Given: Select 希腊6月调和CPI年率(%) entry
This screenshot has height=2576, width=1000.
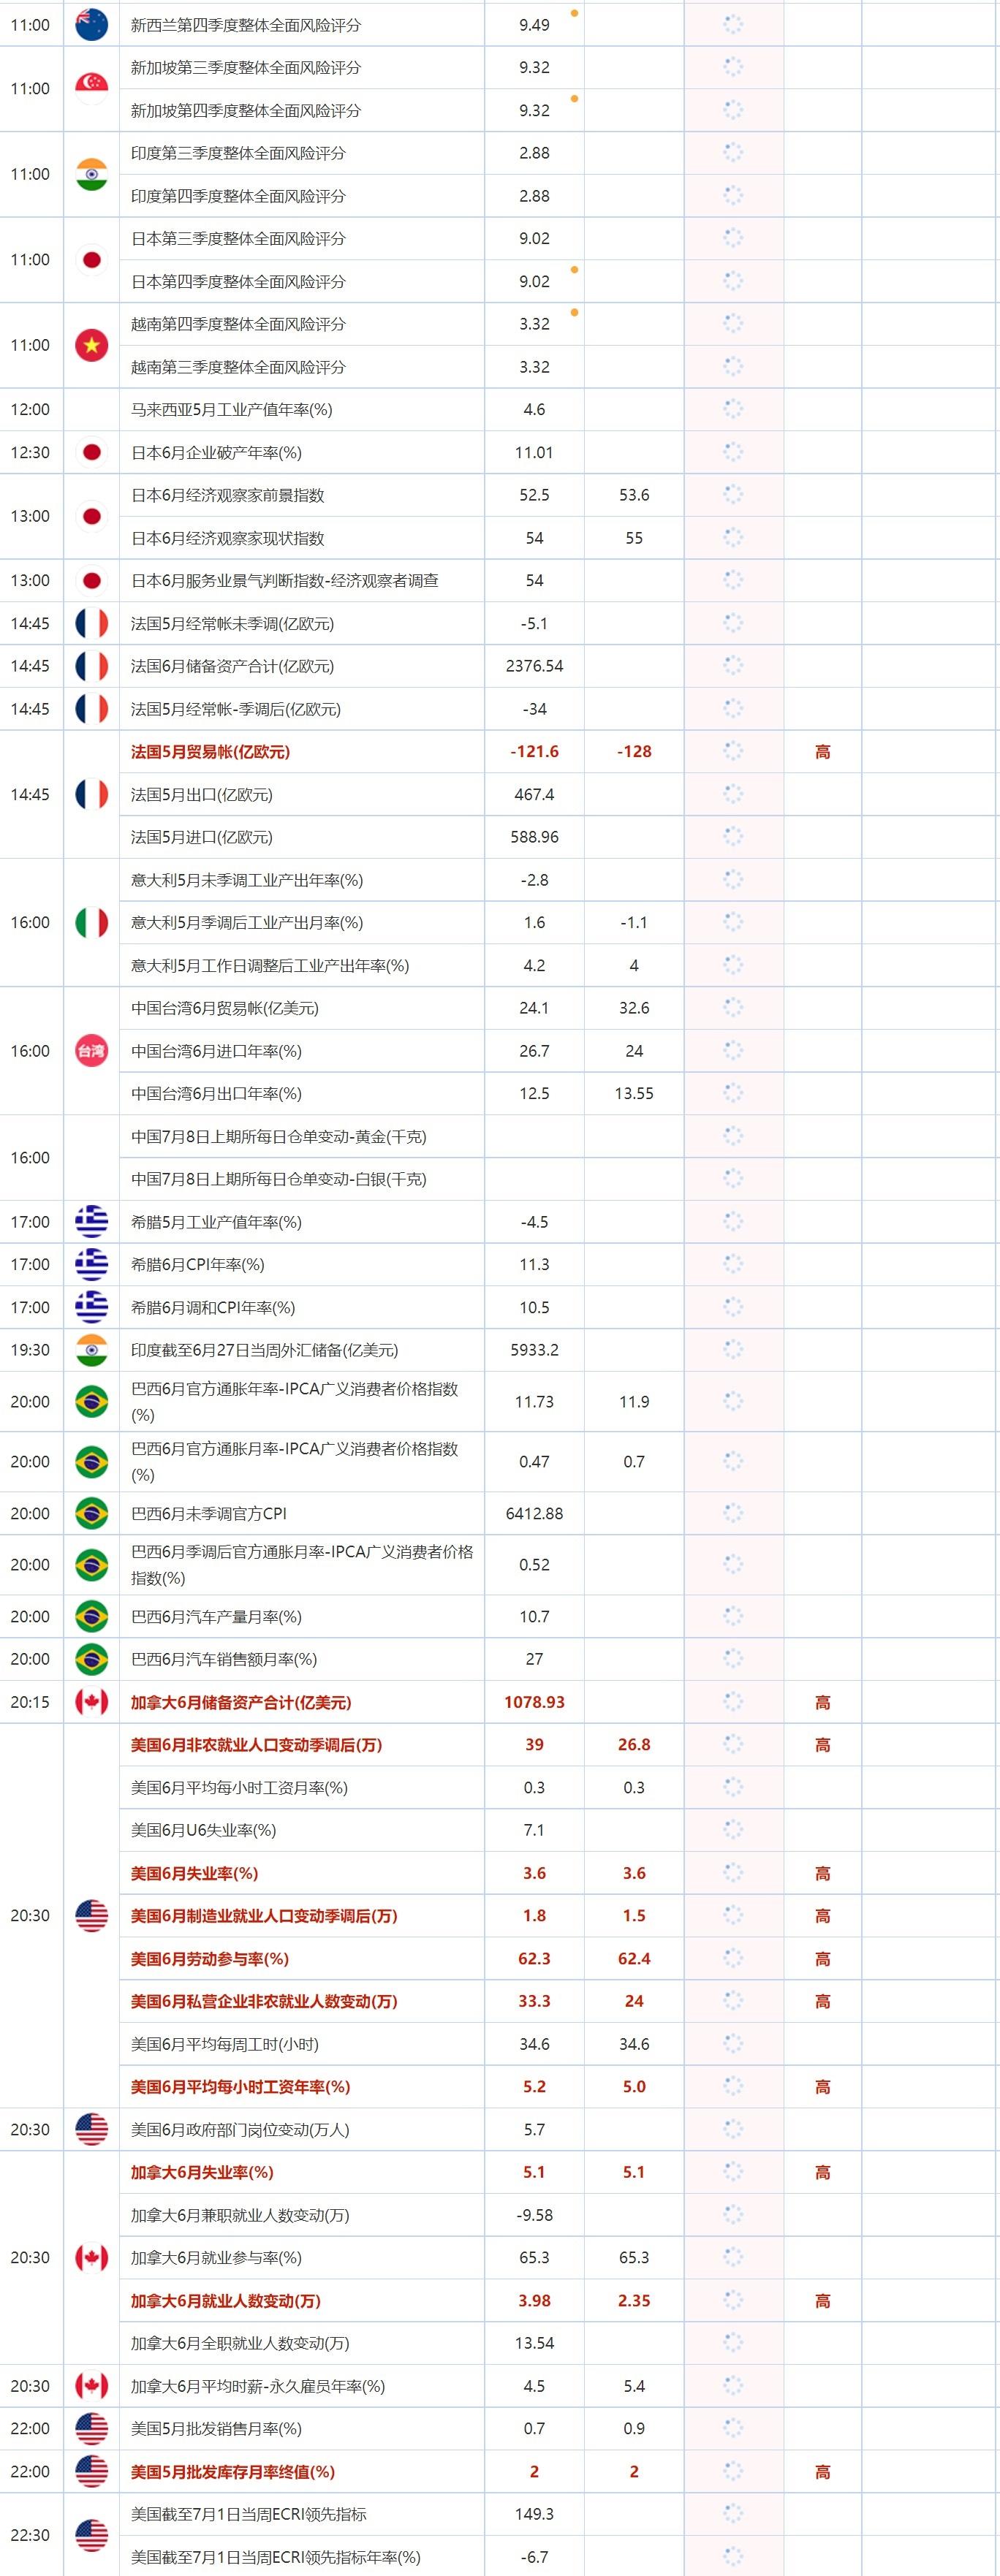Looking at the screenshot, I should click(213, 1307).
